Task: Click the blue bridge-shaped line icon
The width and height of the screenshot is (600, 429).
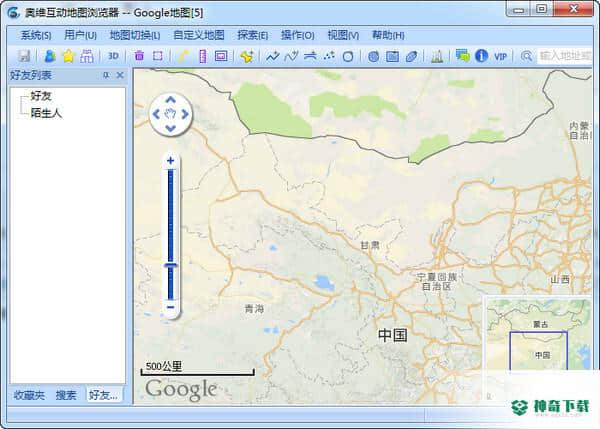Action: [310, 56]
